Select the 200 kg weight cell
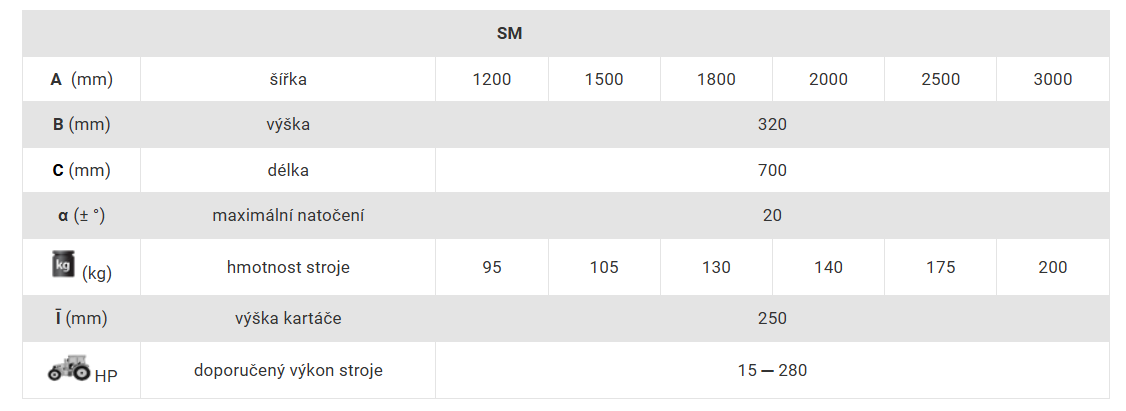The image size is (1126, 411). [x=1052, y=267]
